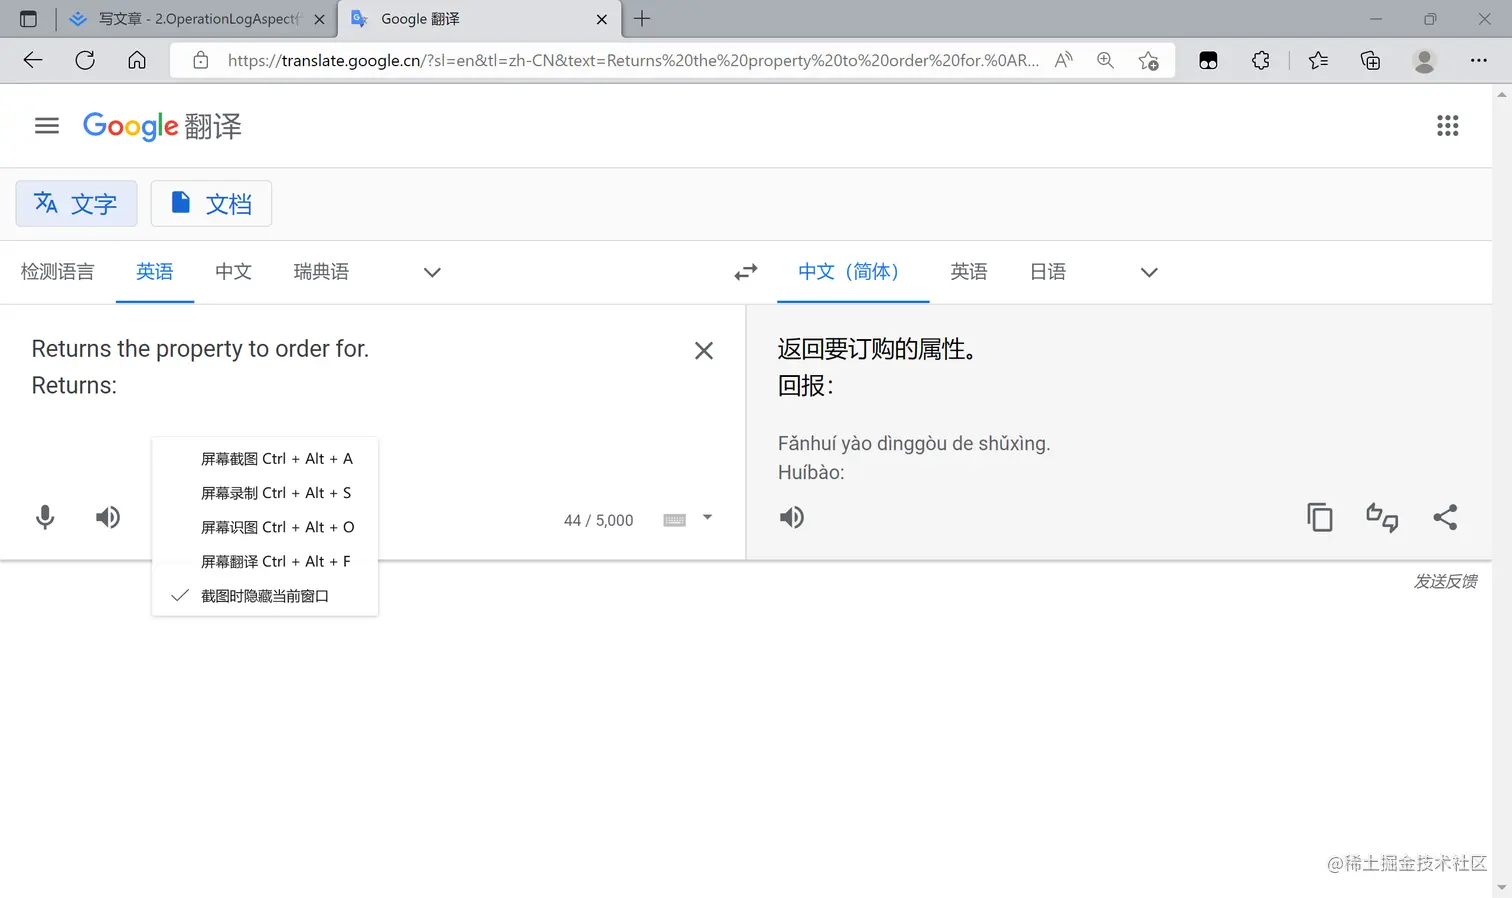
Task: Expand input tools dropdown arrow
Action: point(707,518)
